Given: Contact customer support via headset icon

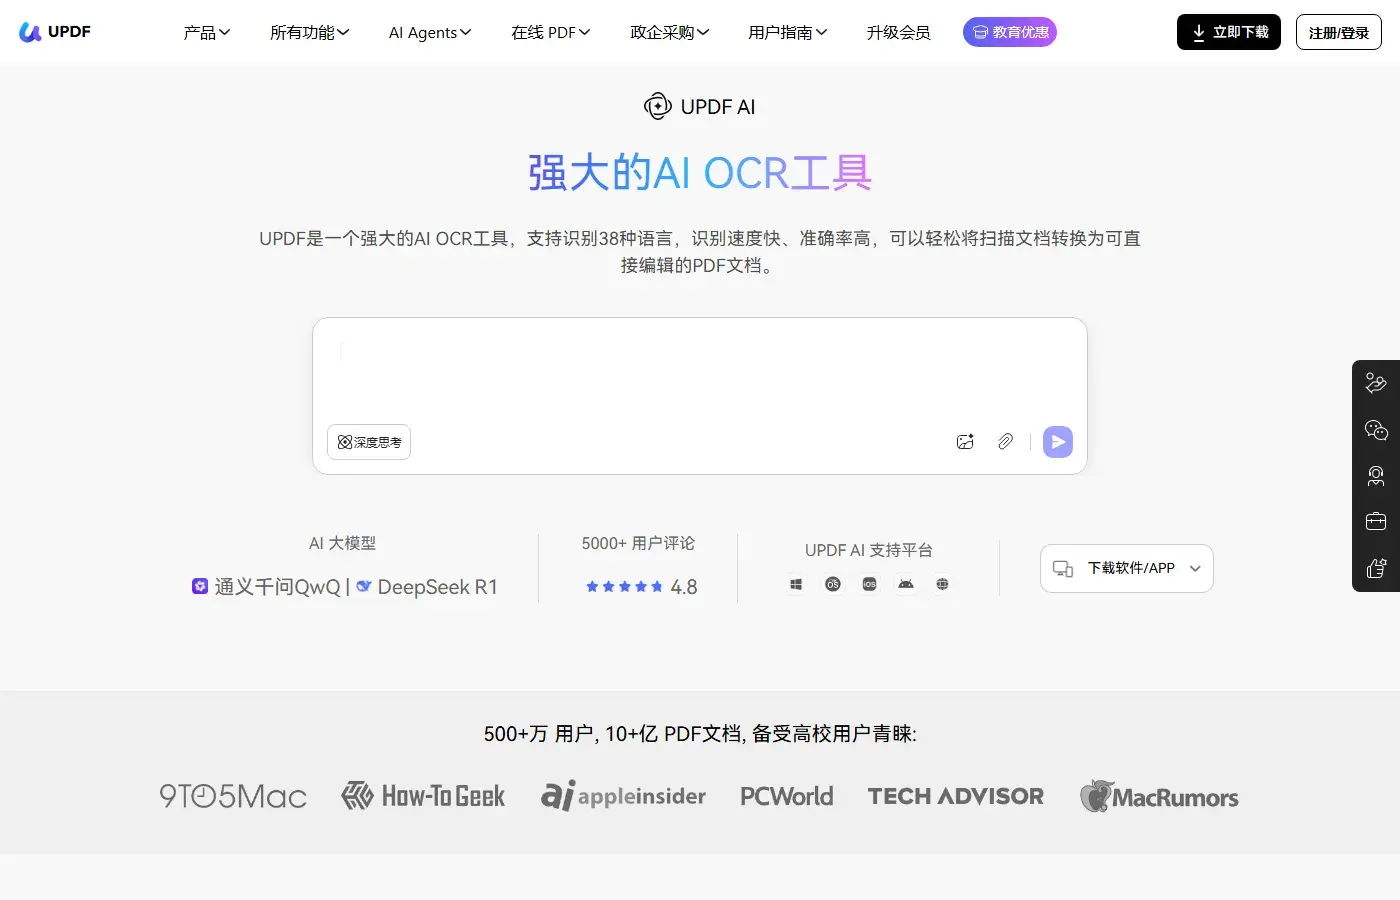Looking at the screenshot, I should point(1376,476).
